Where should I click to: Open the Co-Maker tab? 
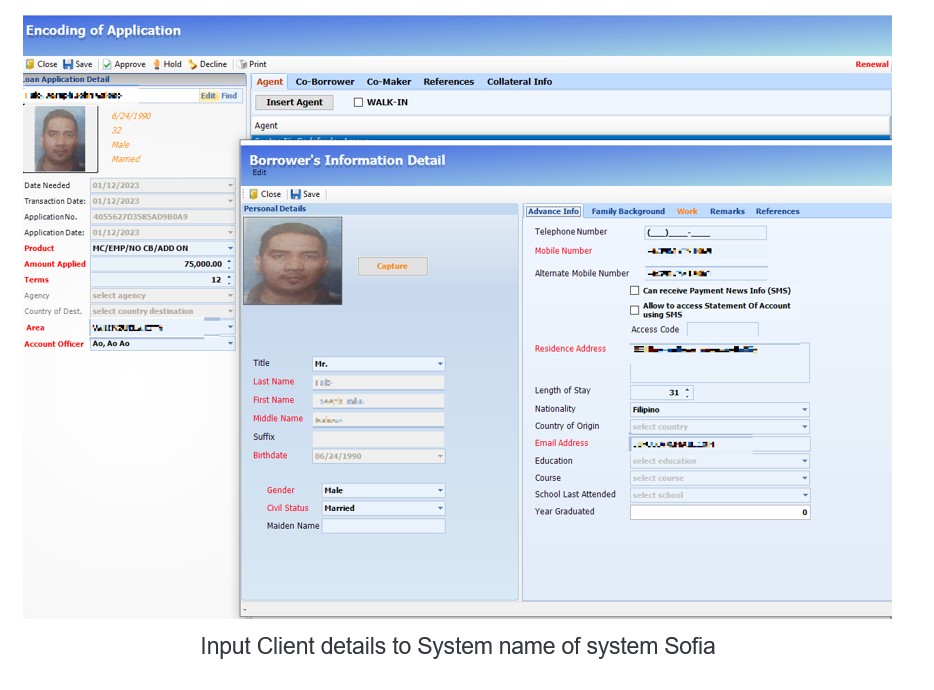point(388,82)
